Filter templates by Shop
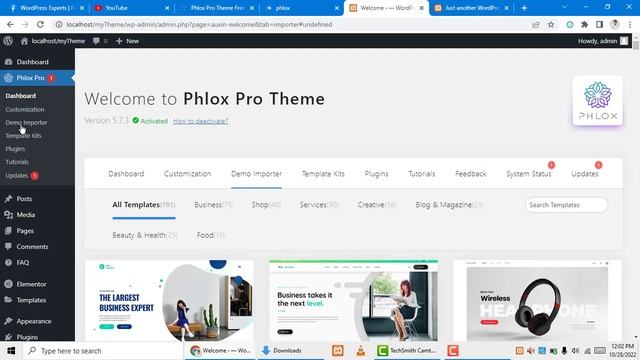The height and width of the screenshot is (360, 640). pyautogui.click(x=266, y=205)
